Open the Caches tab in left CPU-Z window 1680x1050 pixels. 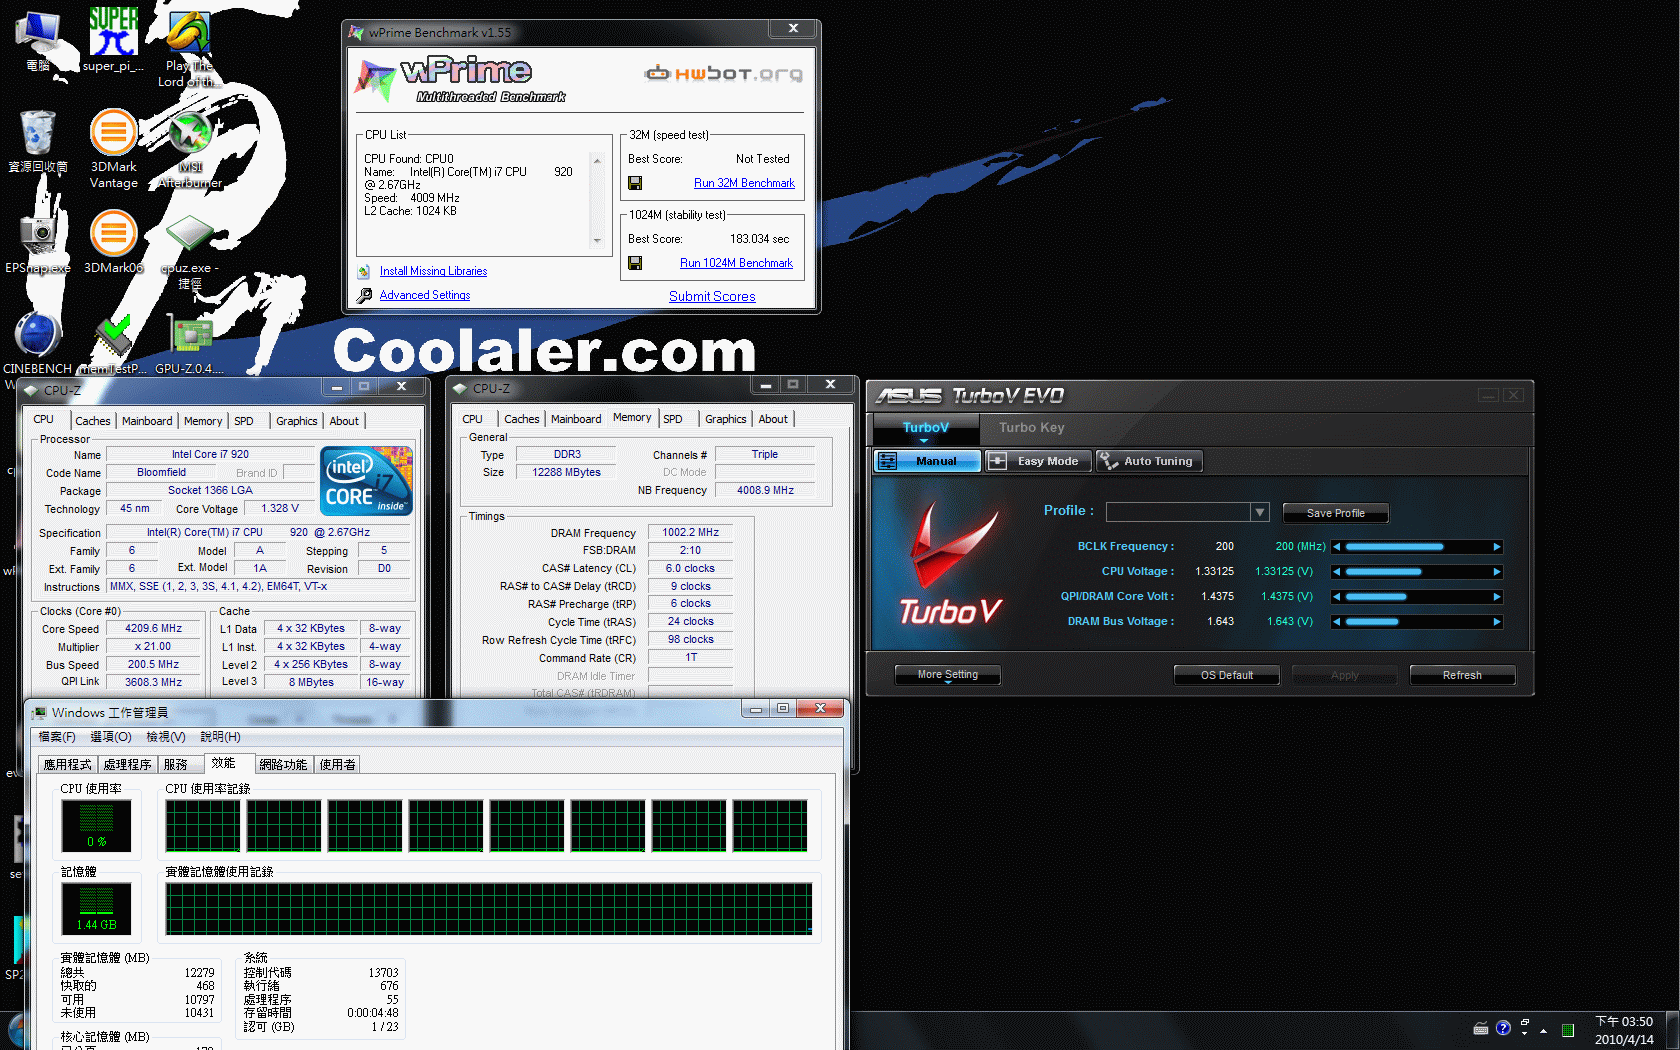[x=92, y=421]
